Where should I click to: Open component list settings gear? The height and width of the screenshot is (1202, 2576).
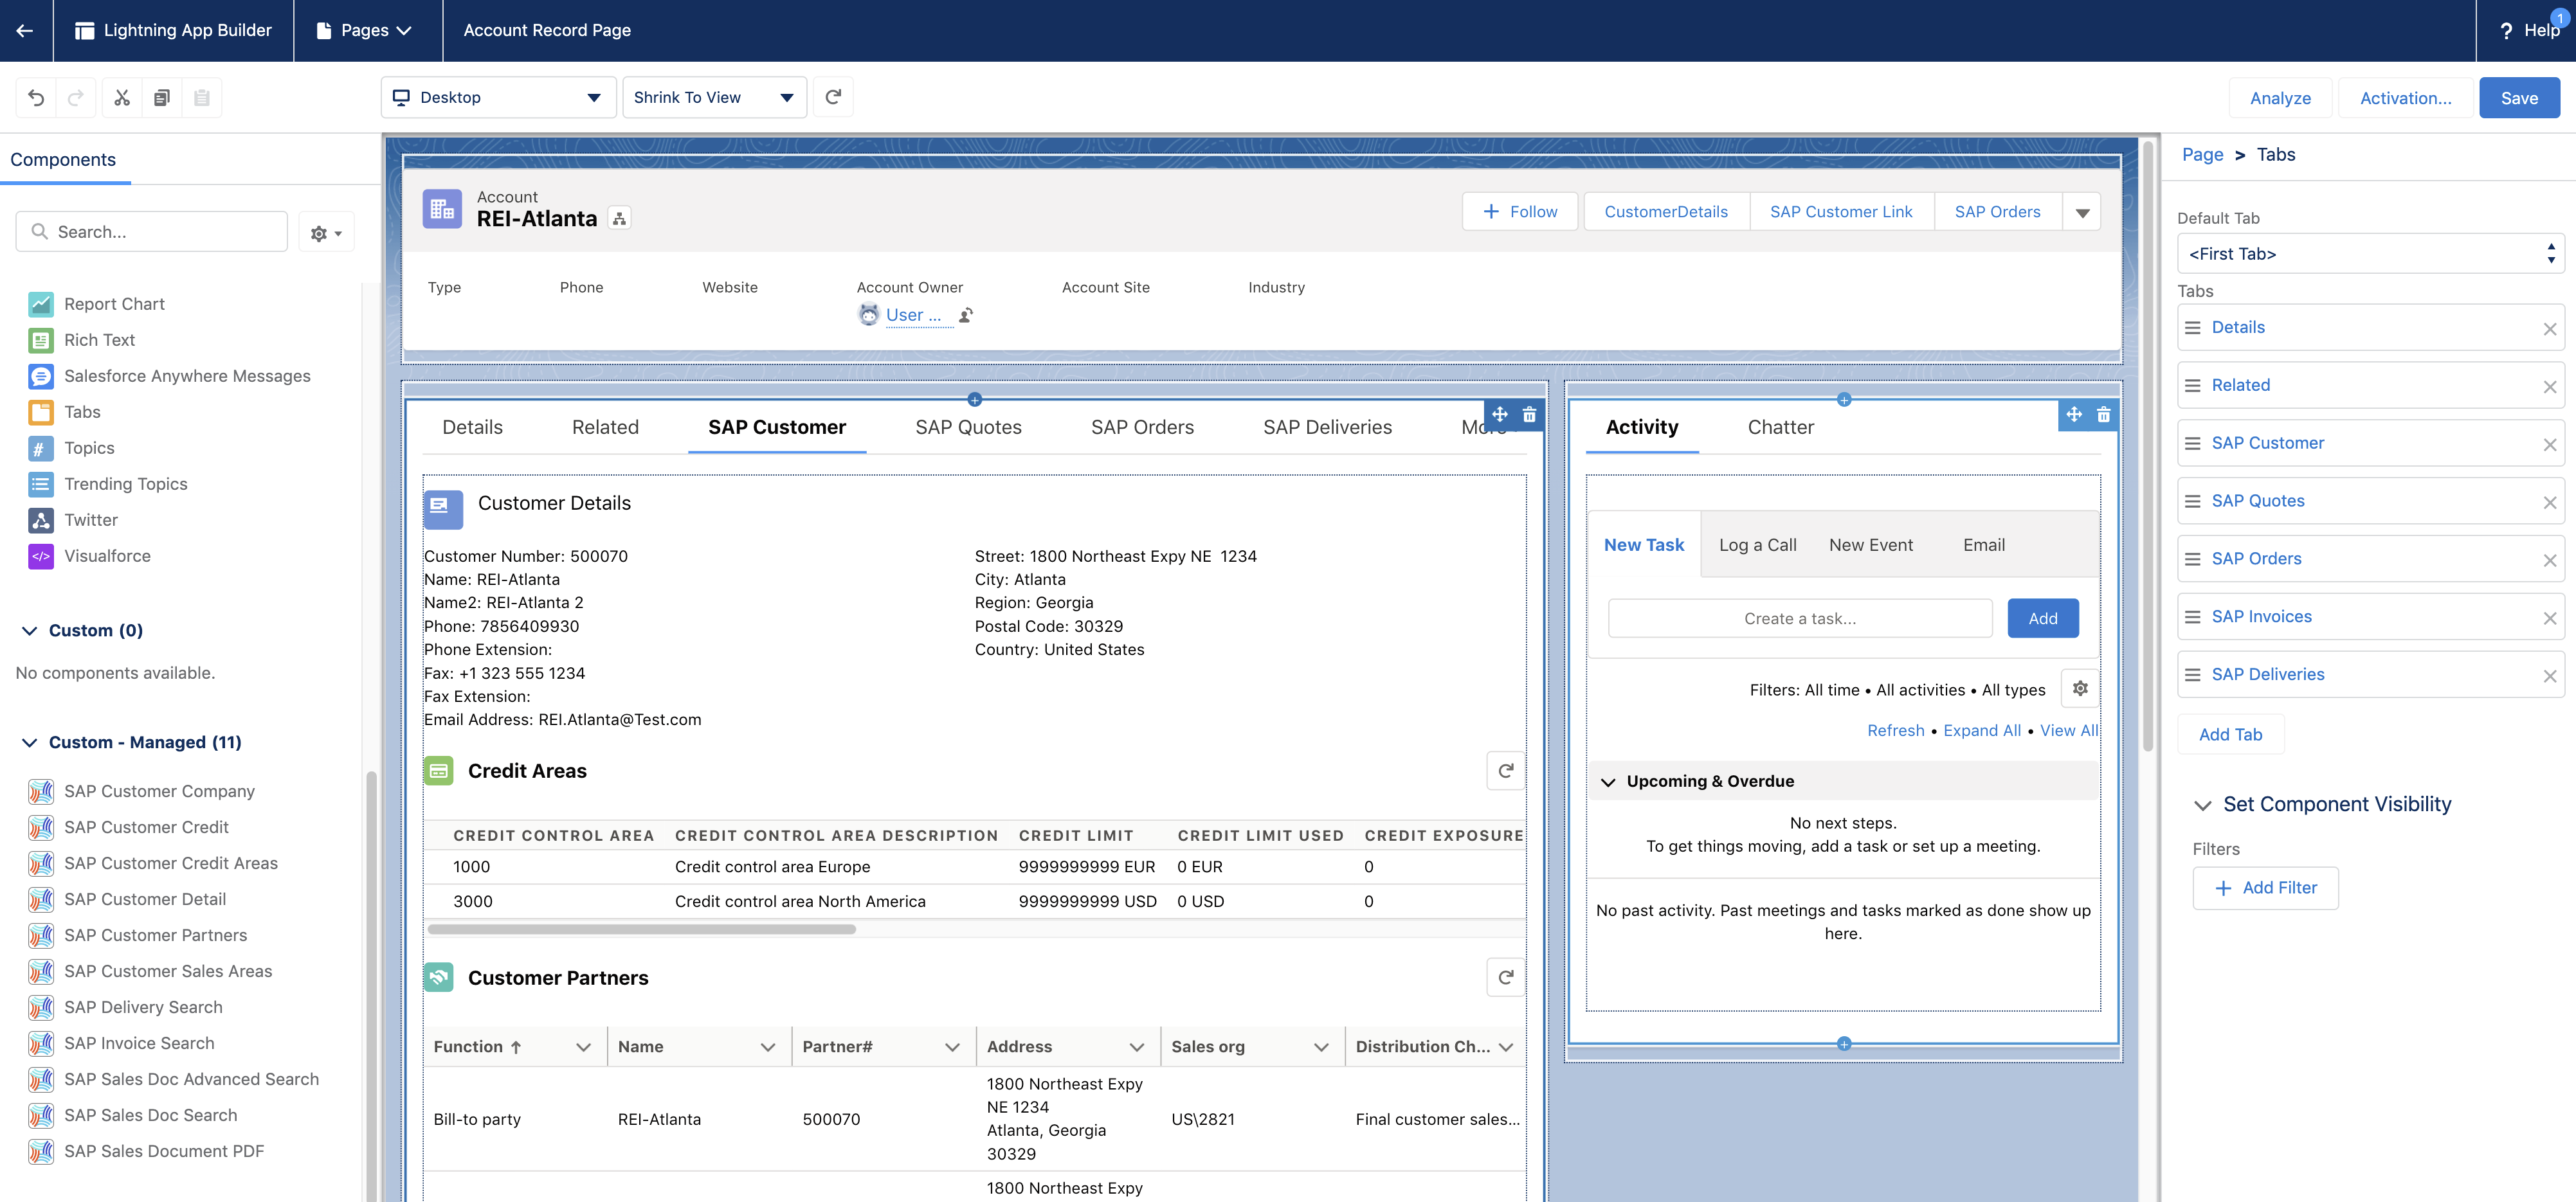[x=326, y=232]
